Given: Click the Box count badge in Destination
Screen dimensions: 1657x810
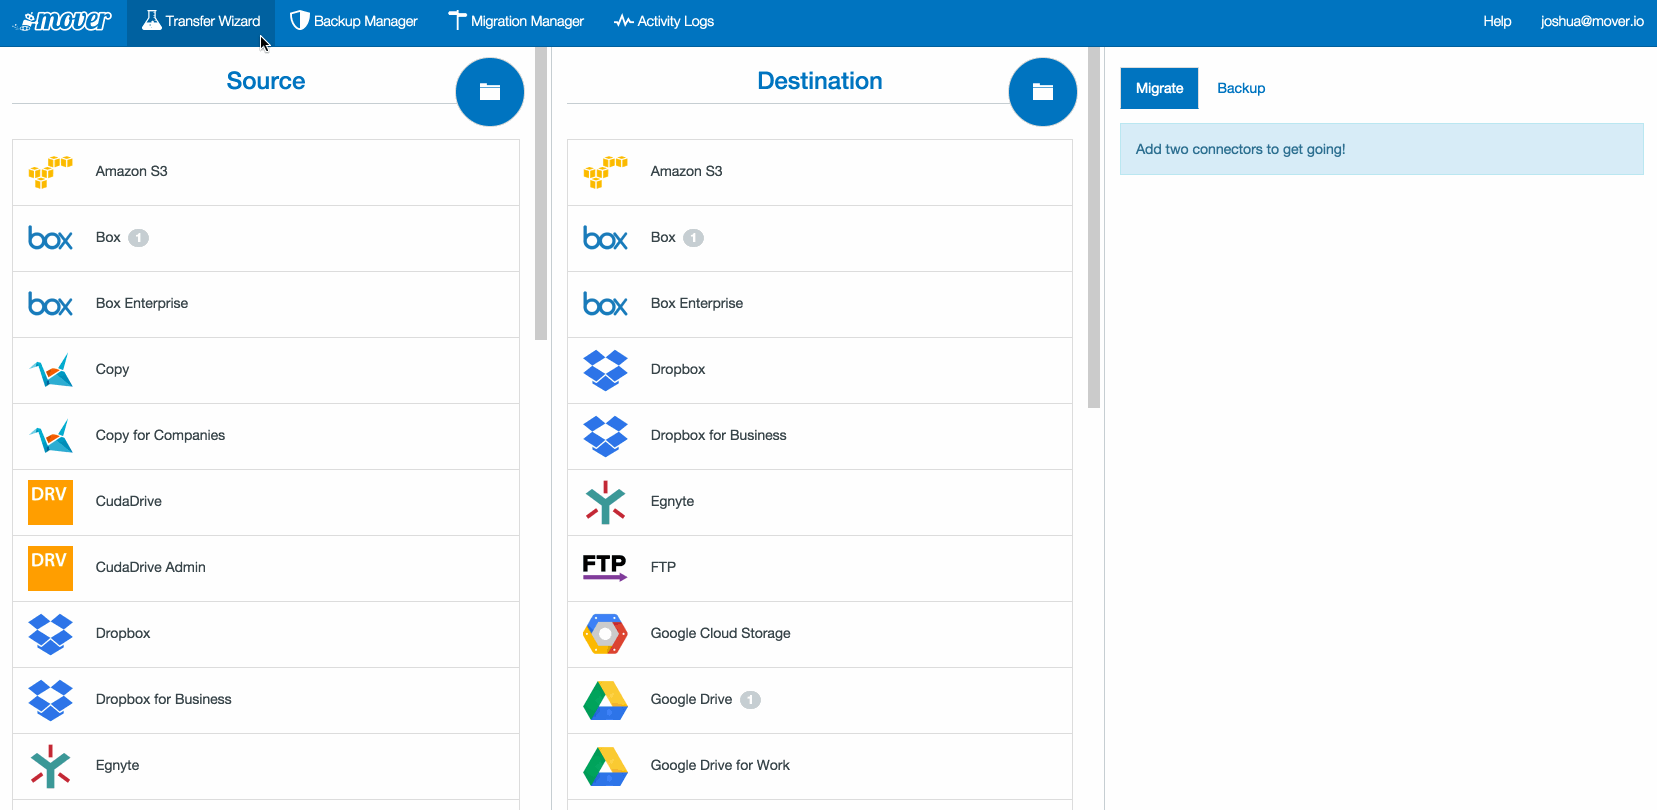Looking at the screenshot, I should 694,238.
